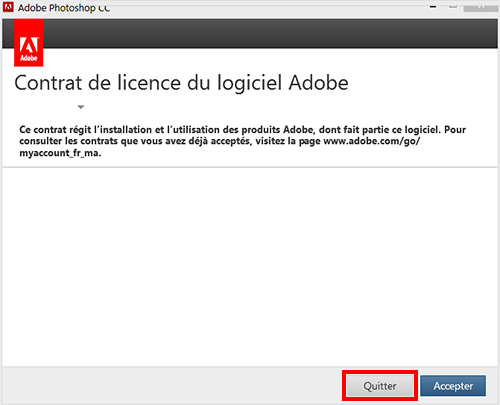Image resolution: width=500 pixels, height=405 pixels.
Task: Click the red Adobe logo
Action: click(29, 43)
